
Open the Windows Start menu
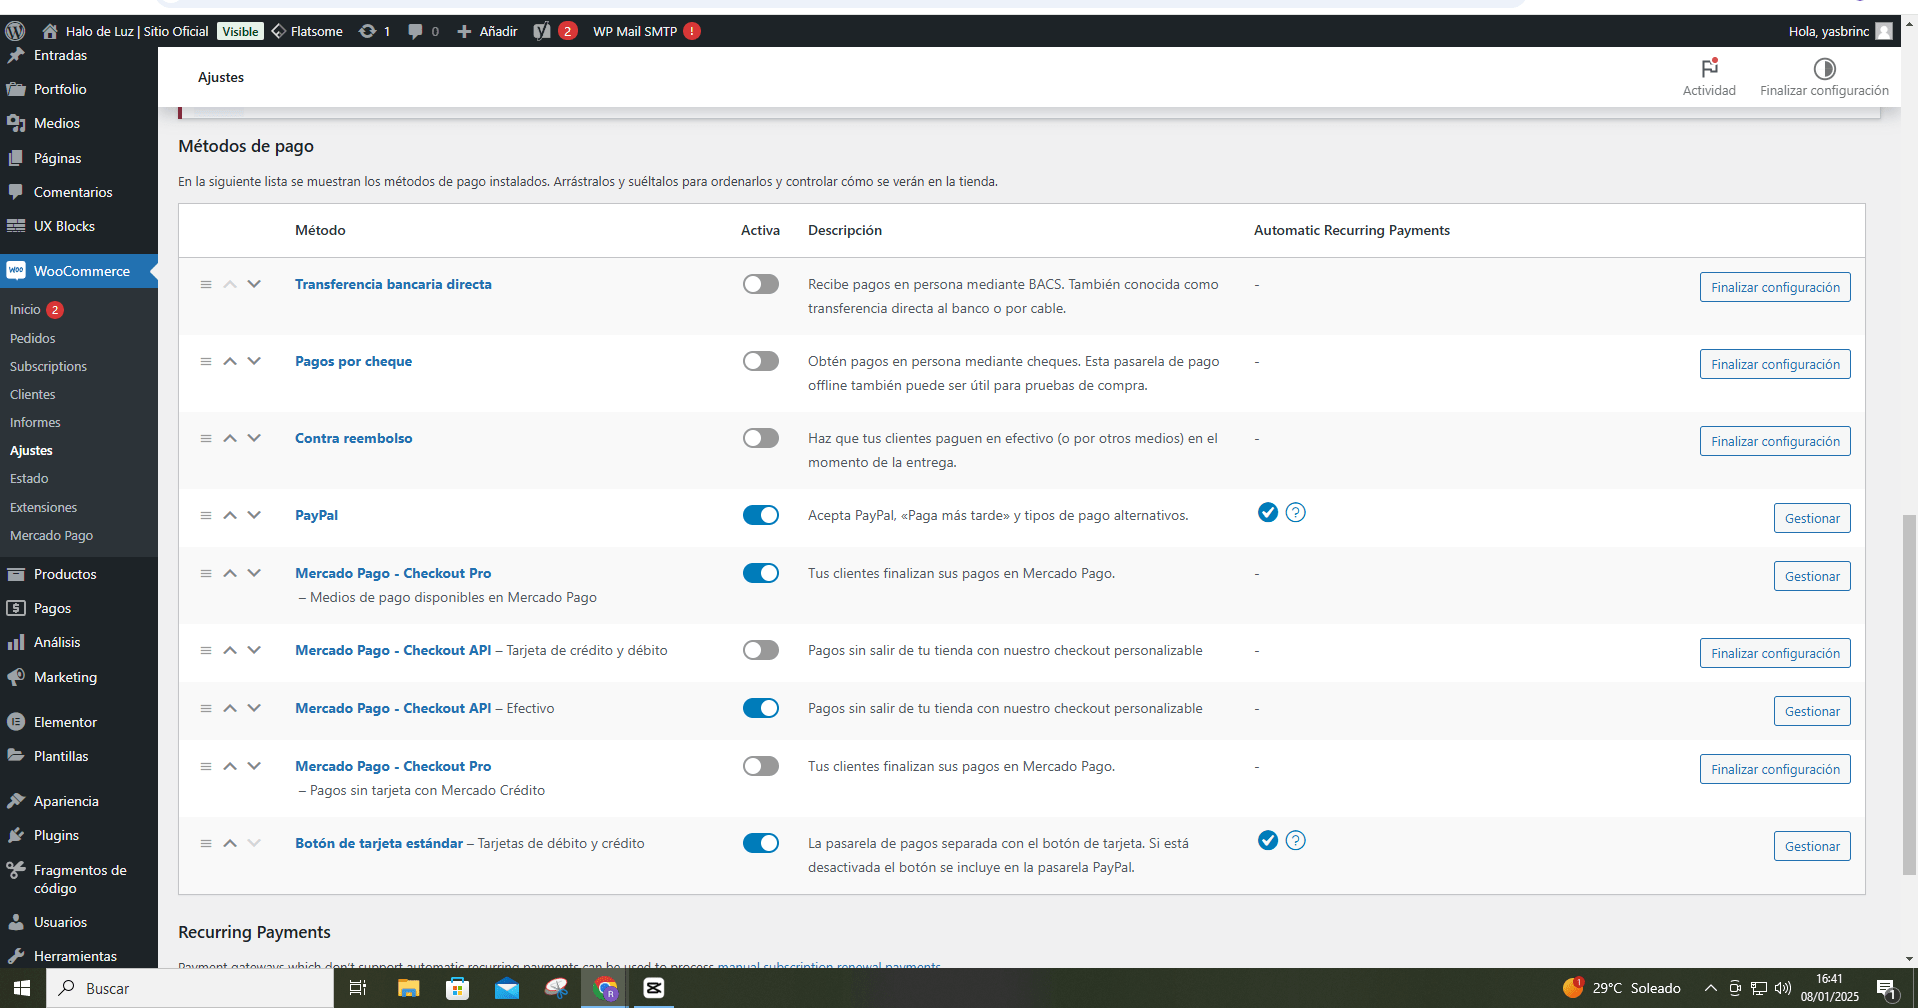coord(22,988)
